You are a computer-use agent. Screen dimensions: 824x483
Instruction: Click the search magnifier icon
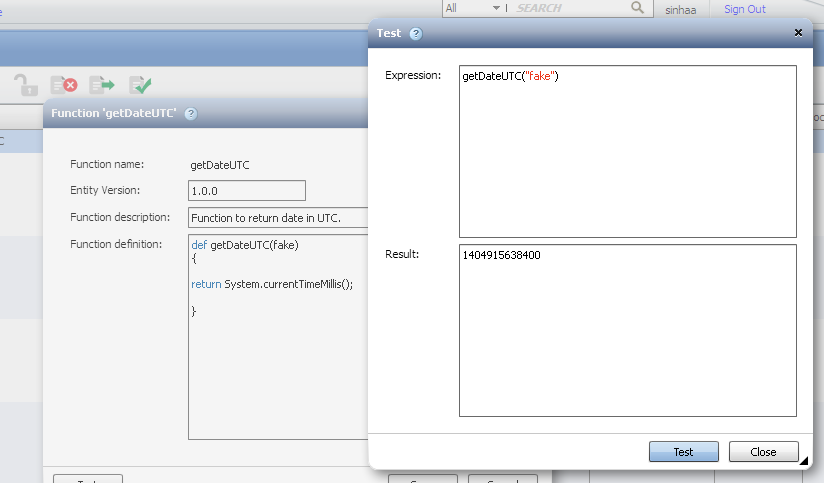(638, 8)
